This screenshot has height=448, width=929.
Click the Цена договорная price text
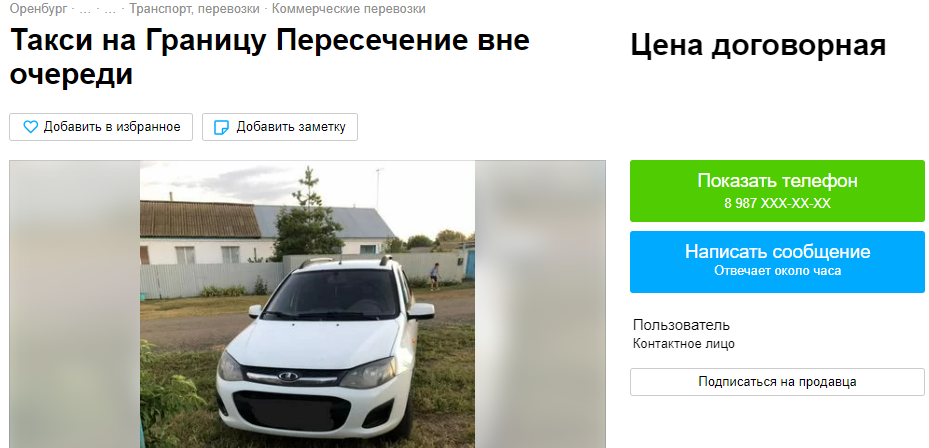(758, 46)
